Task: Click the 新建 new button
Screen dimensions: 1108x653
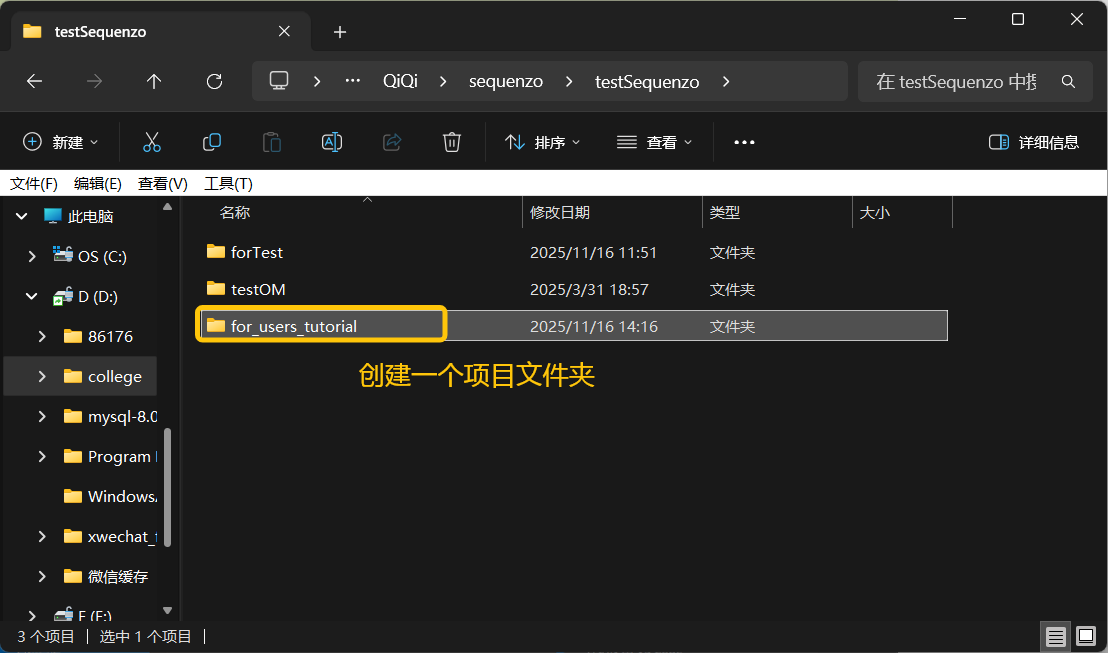Action: pyautogui.click(x=61, y=142)
